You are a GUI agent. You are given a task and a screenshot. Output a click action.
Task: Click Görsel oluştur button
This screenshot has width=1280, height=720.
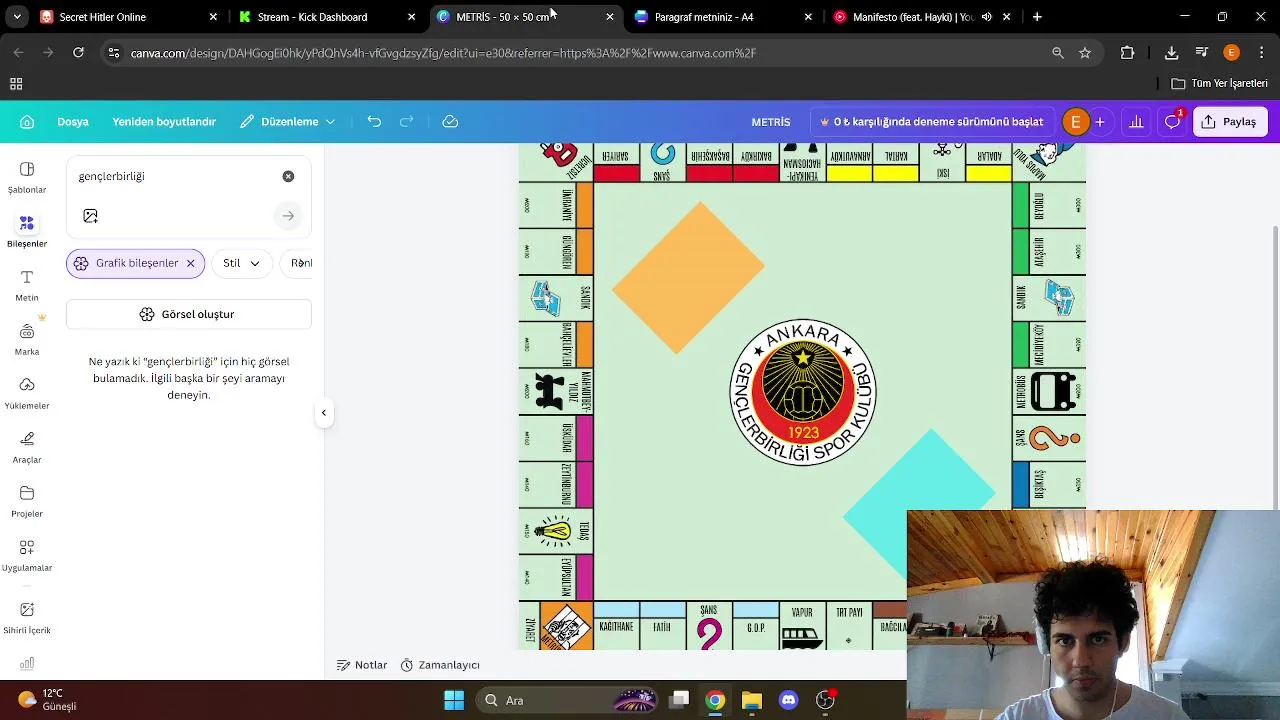pos(188,314)
